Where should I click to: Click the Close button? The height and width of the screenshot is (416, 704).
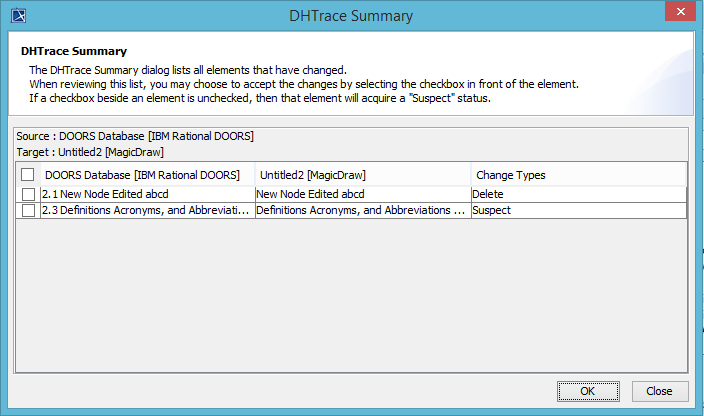pyautogui.click(x=660, y=391)
